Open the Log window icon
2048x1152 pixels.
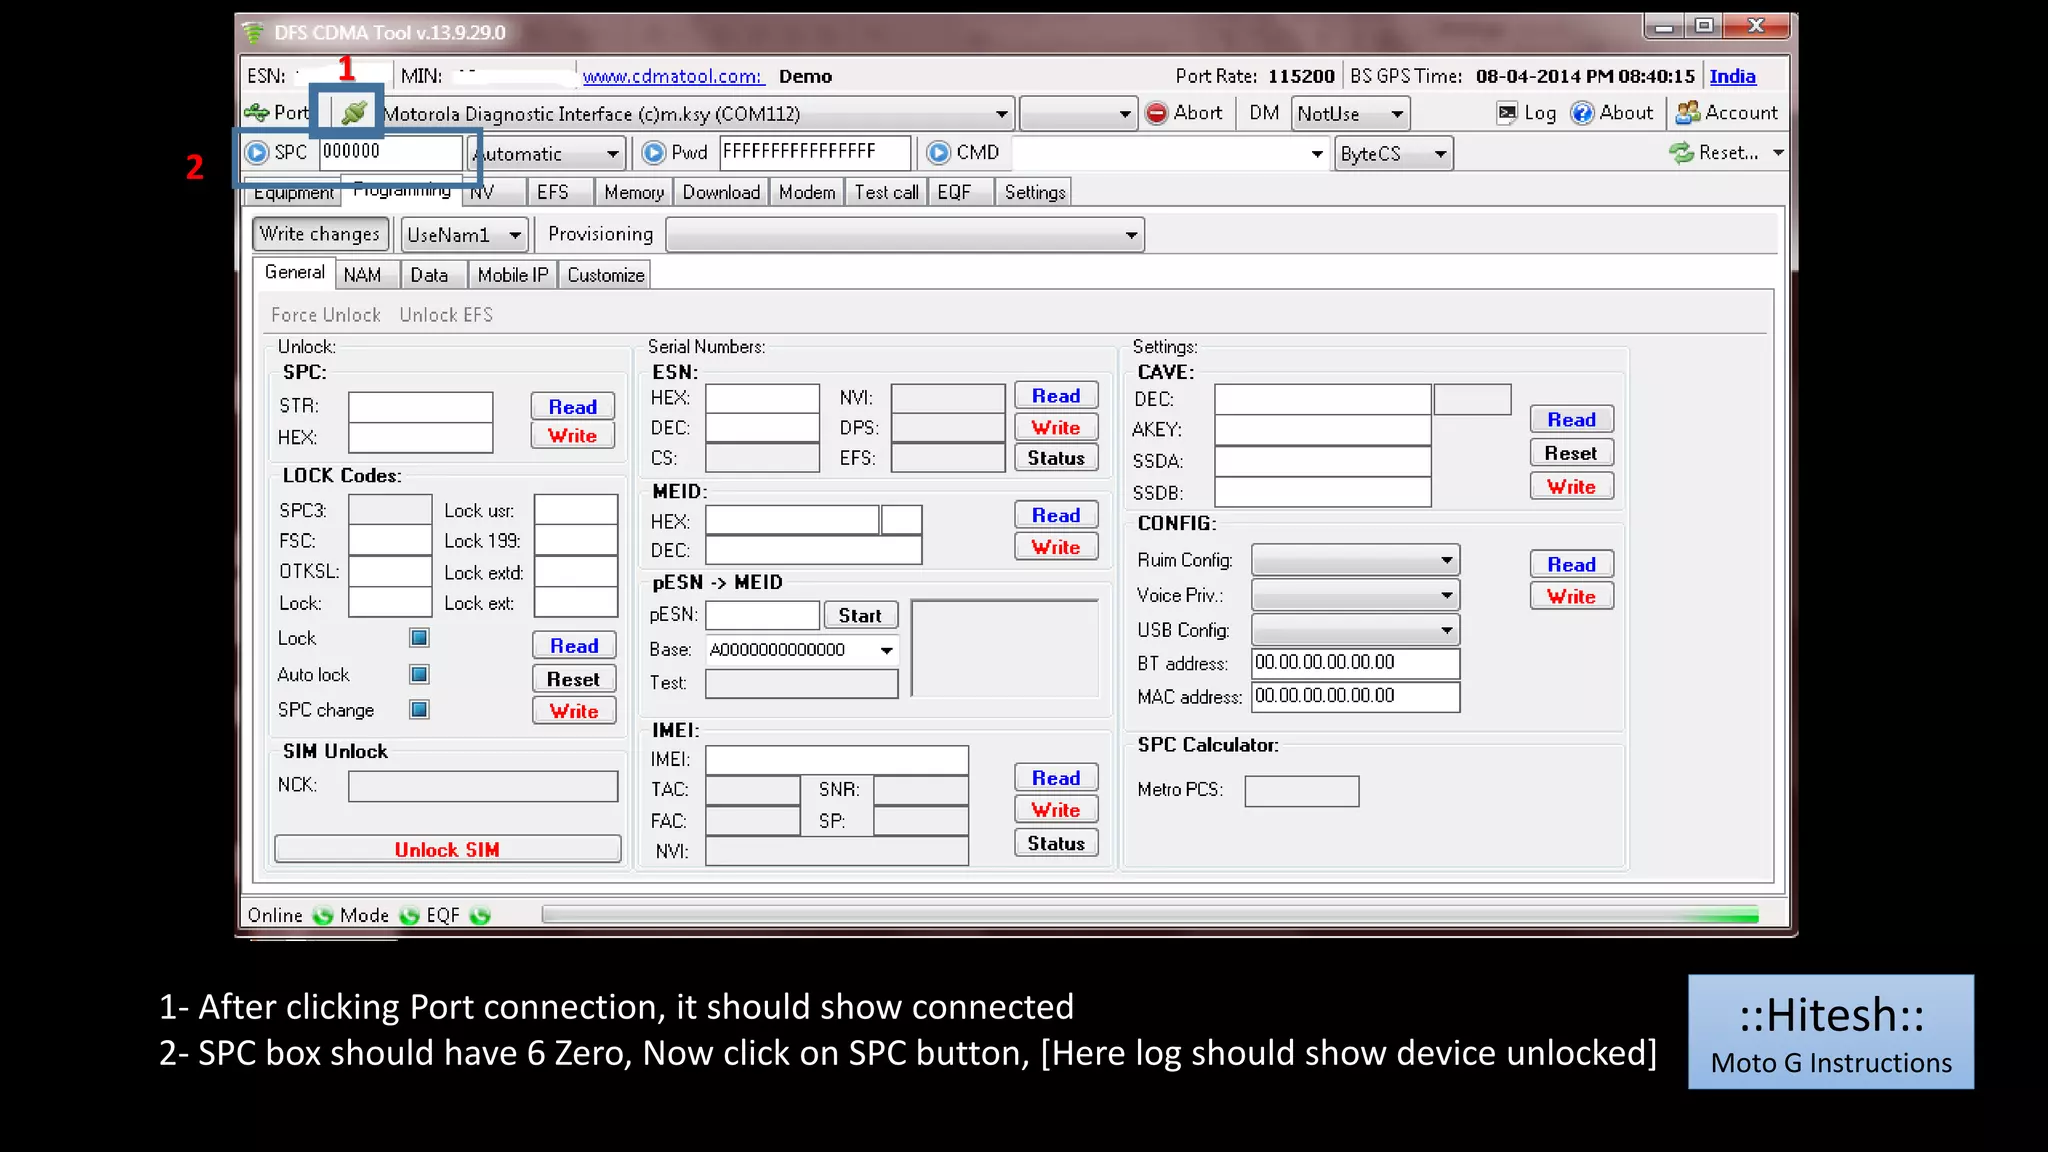(1507, 113)
